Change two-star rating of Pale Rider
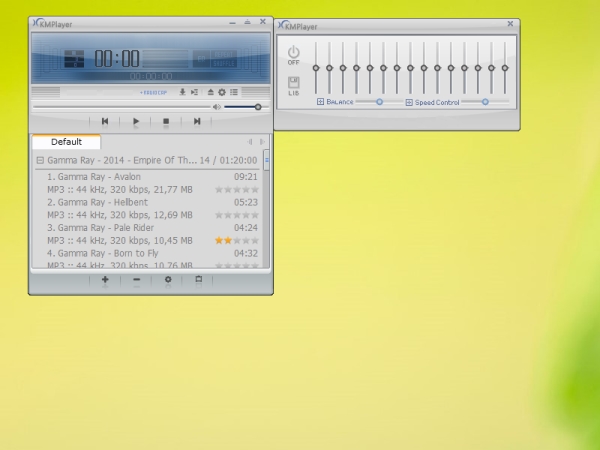600x450 pixels. tap(237, 240)
